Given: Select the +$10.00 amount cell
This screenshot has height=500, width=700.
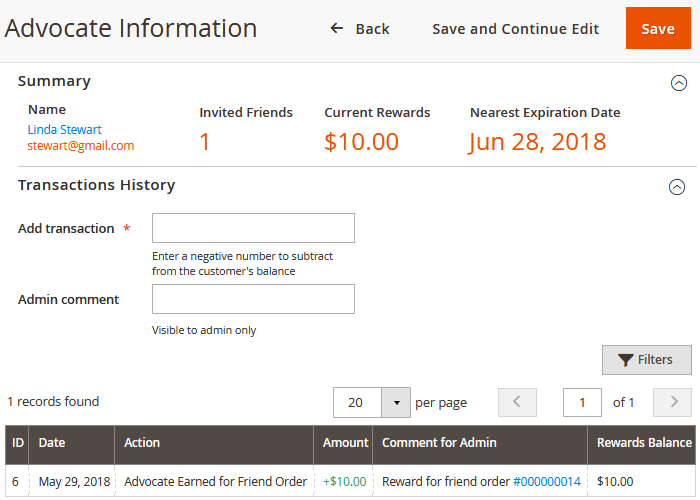Looking at the screenshot, I should point(345,482).
